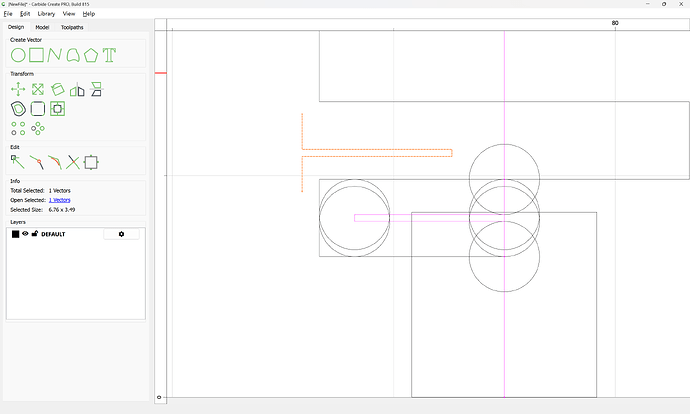The width and height of the screenshot is (690, 414).
Task: Activate the Node Edit tool
Action: [18, 162]
